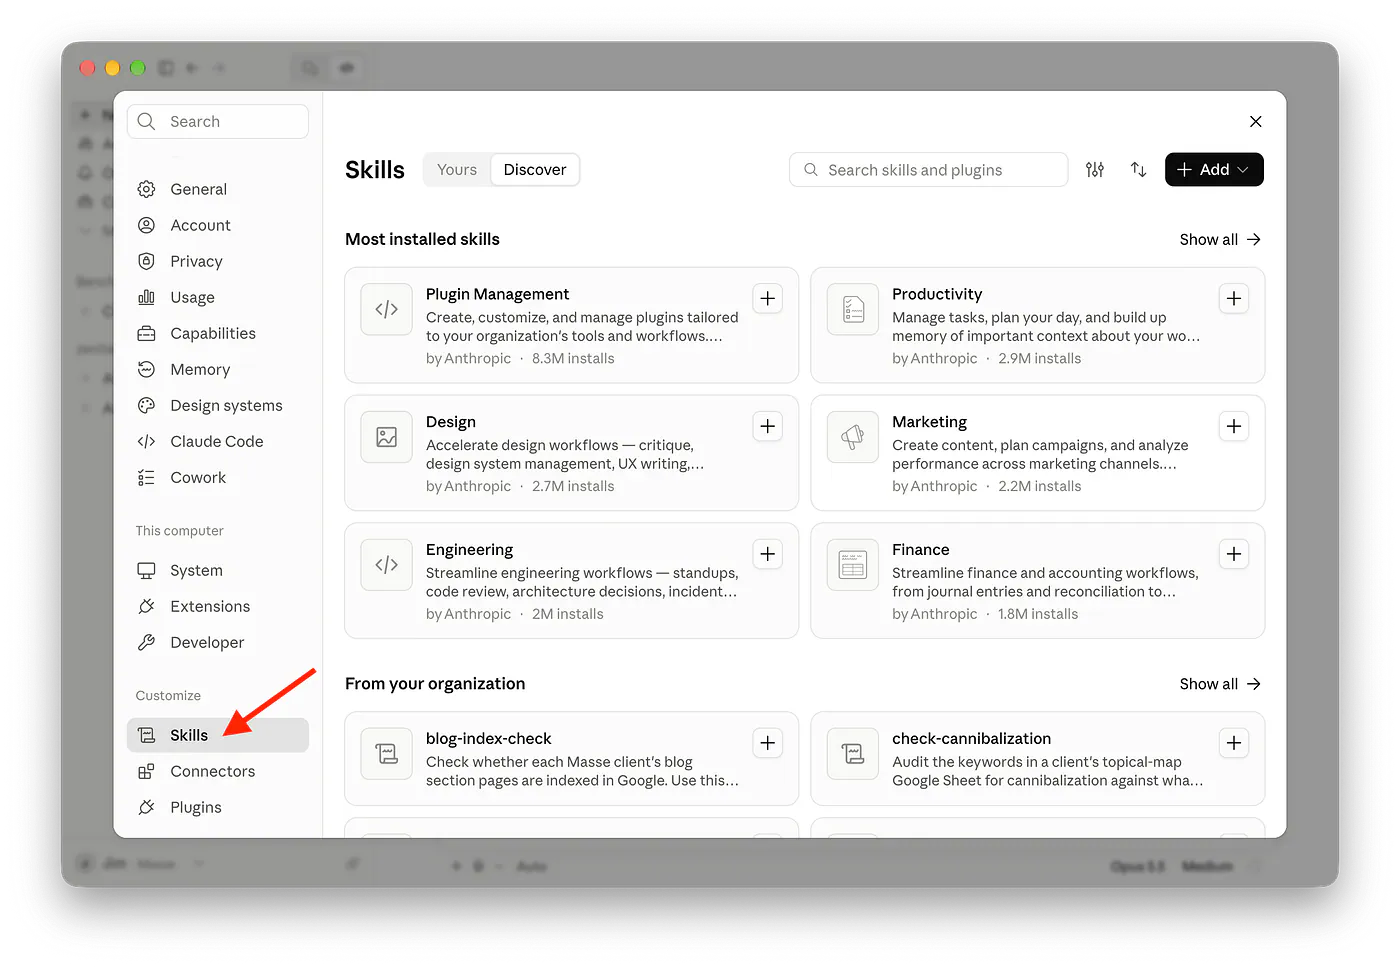Viewport: 1400px width, 968px height.
Task: Open the Add dropdown button
Action: (x=1214, y=170)
